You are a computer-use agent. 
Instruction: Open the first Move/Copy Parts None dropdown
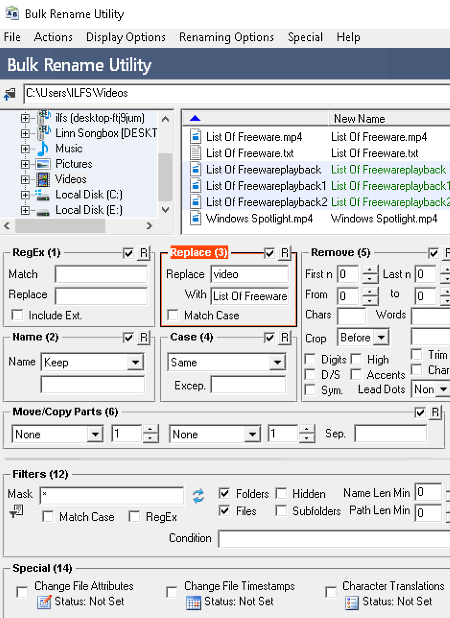tap(95, 434)
